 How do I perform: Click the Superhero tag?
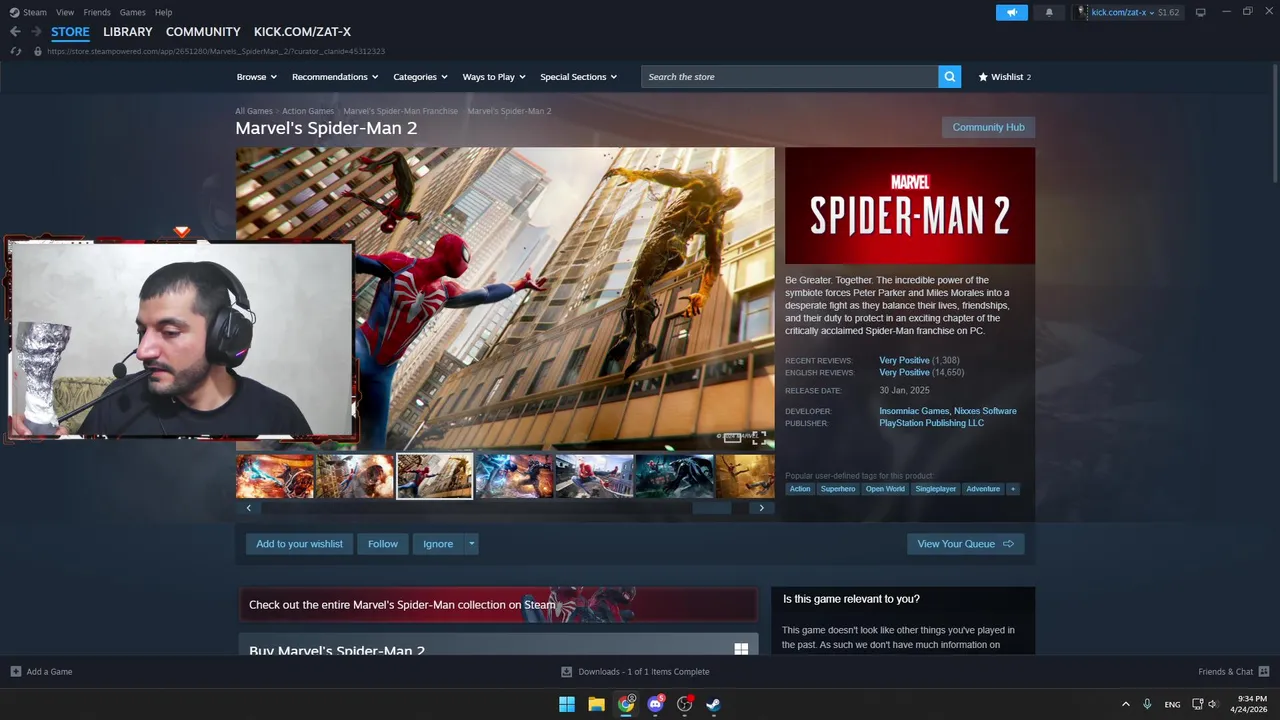coord(838,489)
